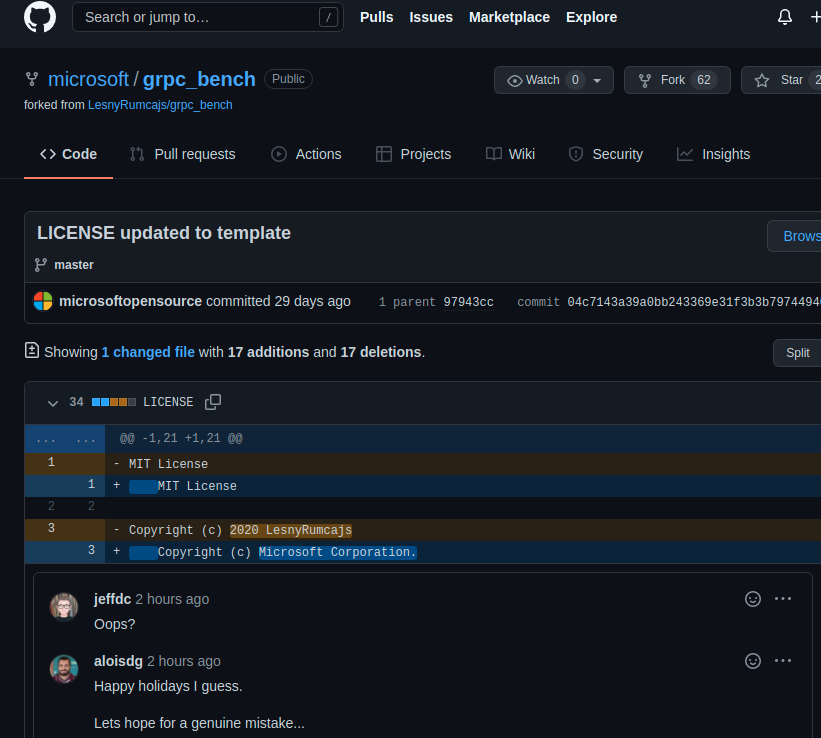Open the grpc_bench repository link

(199, 79)
